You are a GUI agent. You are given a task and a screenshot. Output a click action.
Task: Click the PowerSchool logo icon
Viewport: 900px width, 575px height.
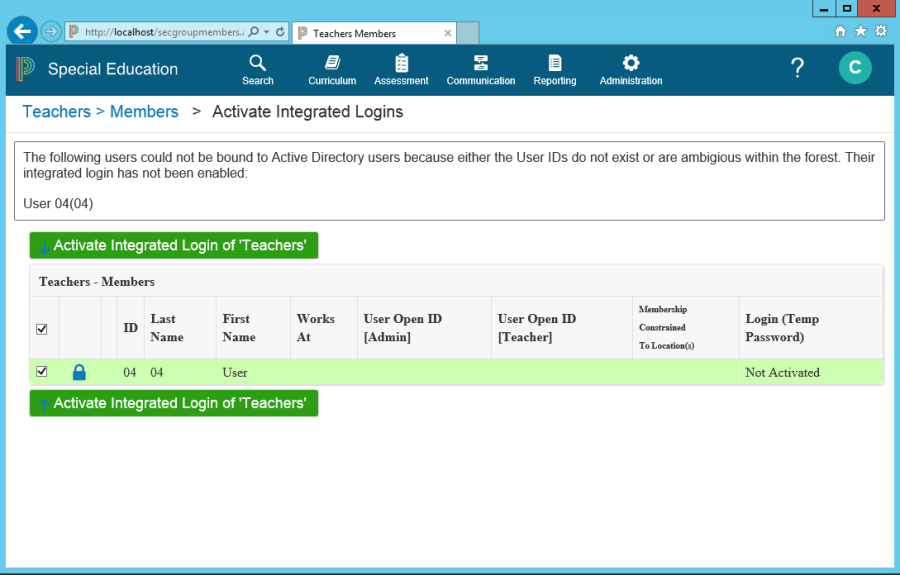(x=25, y=69)
